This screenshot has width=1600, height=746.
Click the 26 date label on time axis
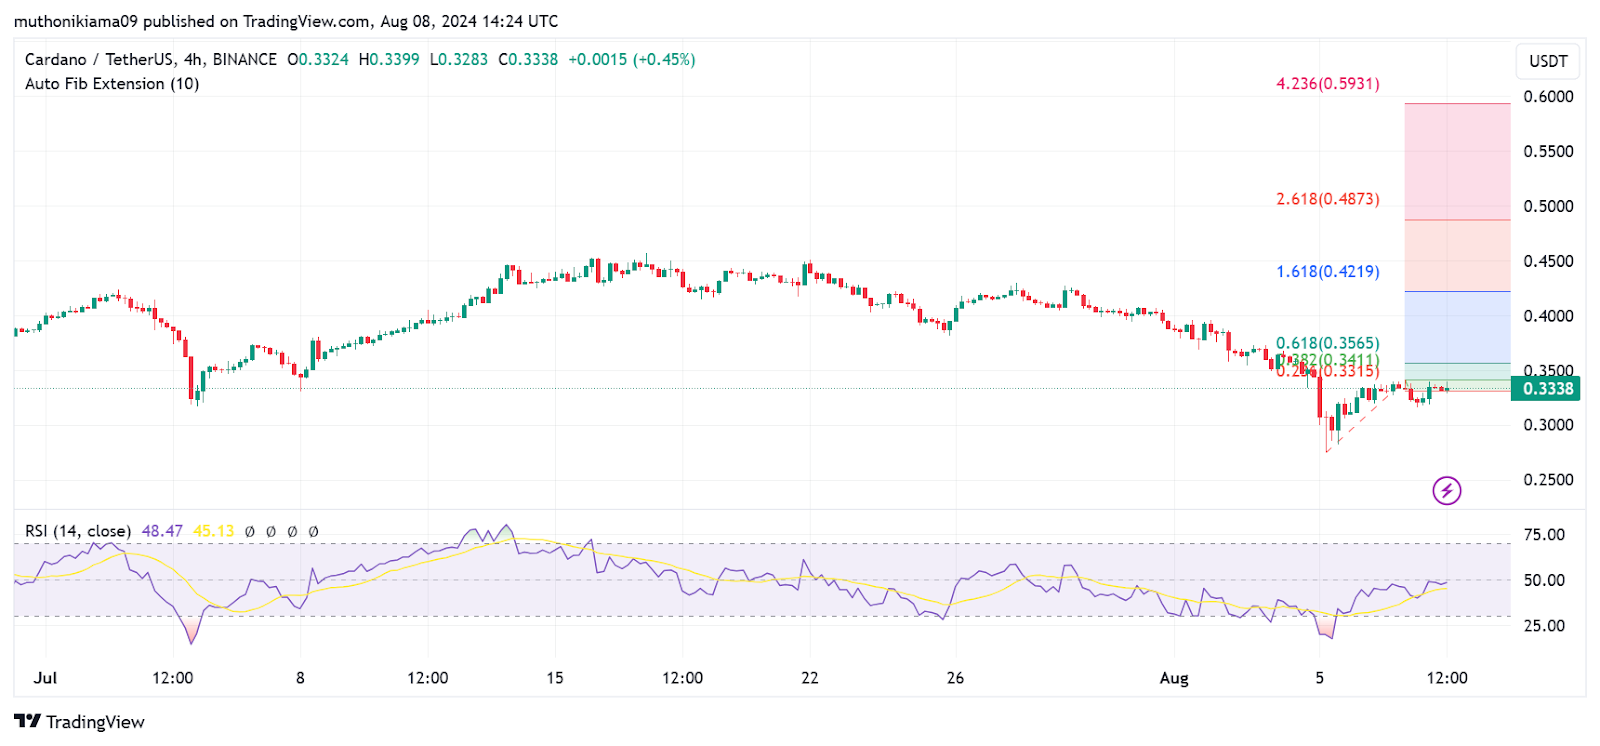tap(956, 678)
